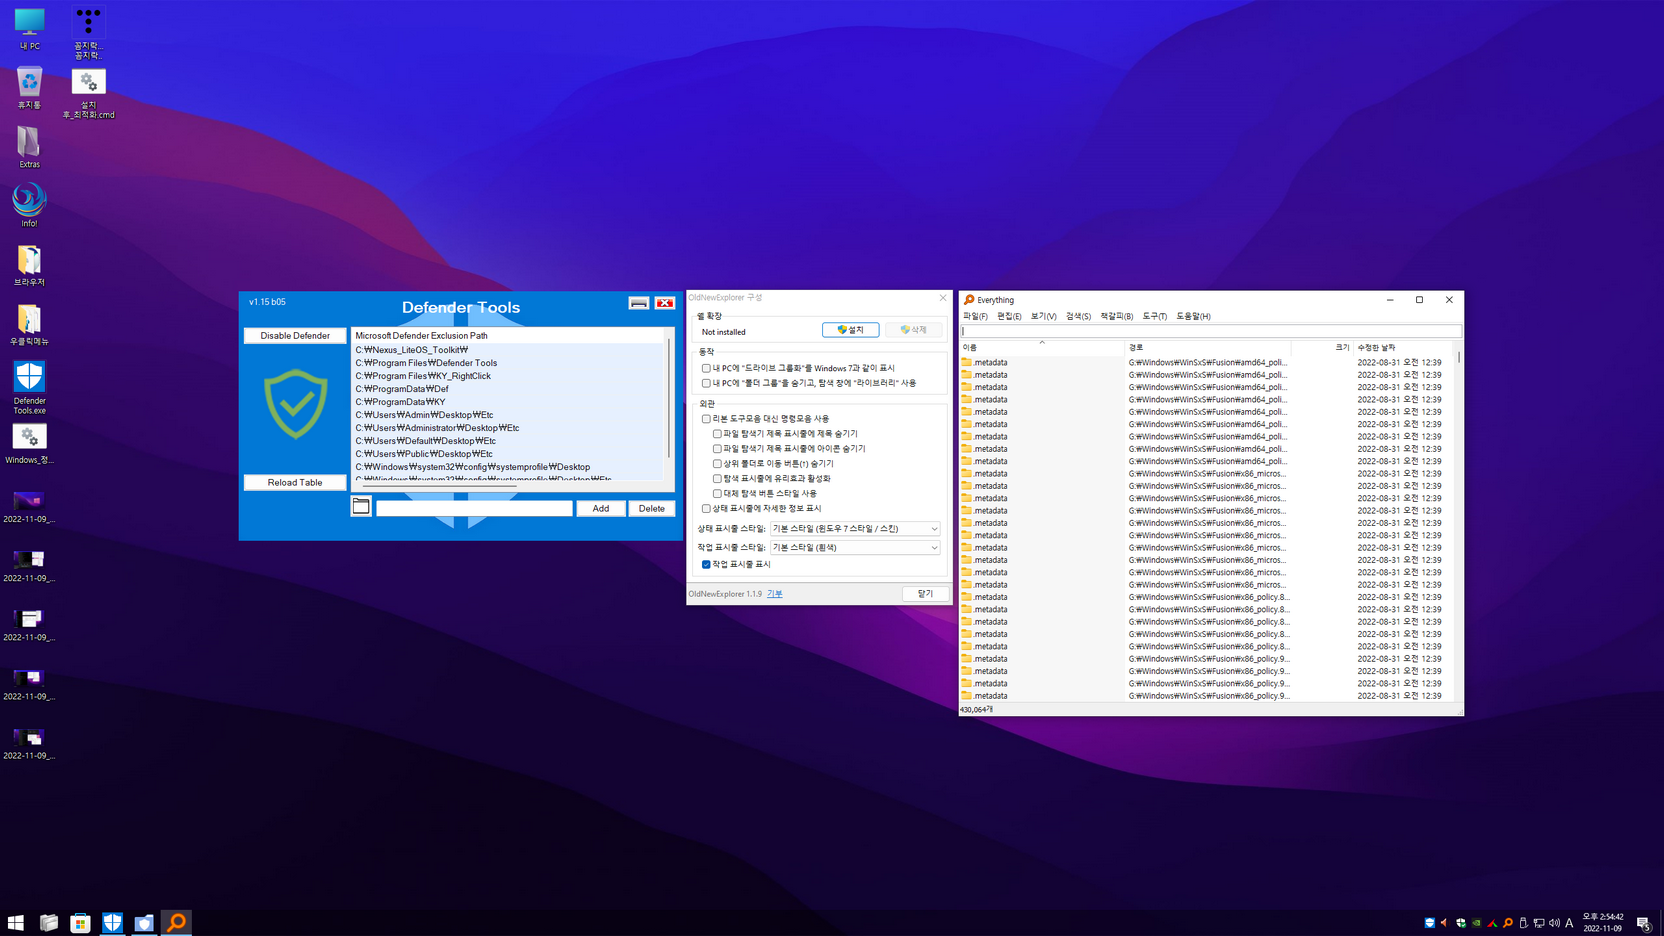Image resolution: width=1664 pixels, height=936 pixels.
Task: Sort Everything results by 경로 column
Action: tap(1208, 347)
